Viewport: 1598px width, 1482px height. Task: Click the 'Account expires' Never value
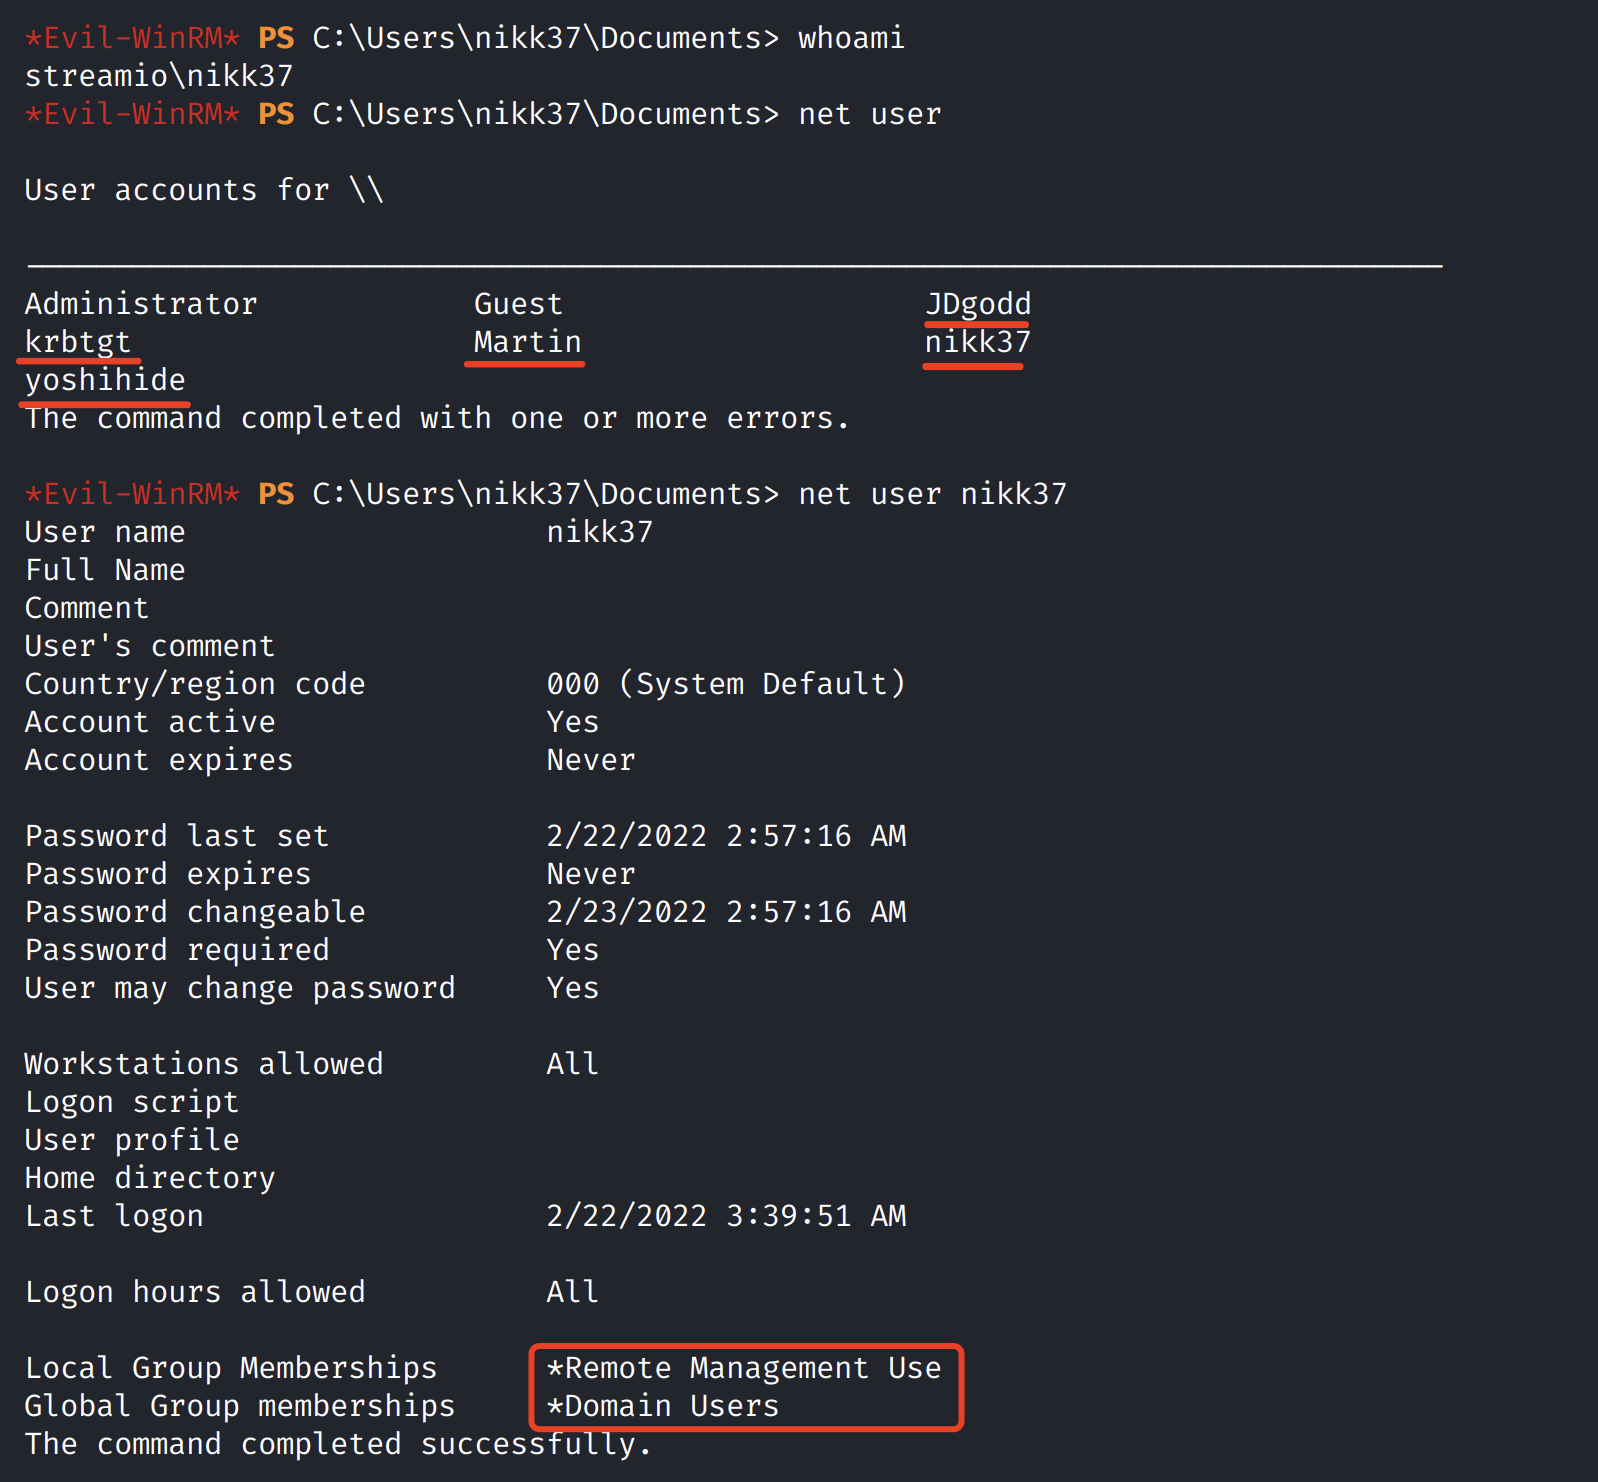(x=590, y=760)
